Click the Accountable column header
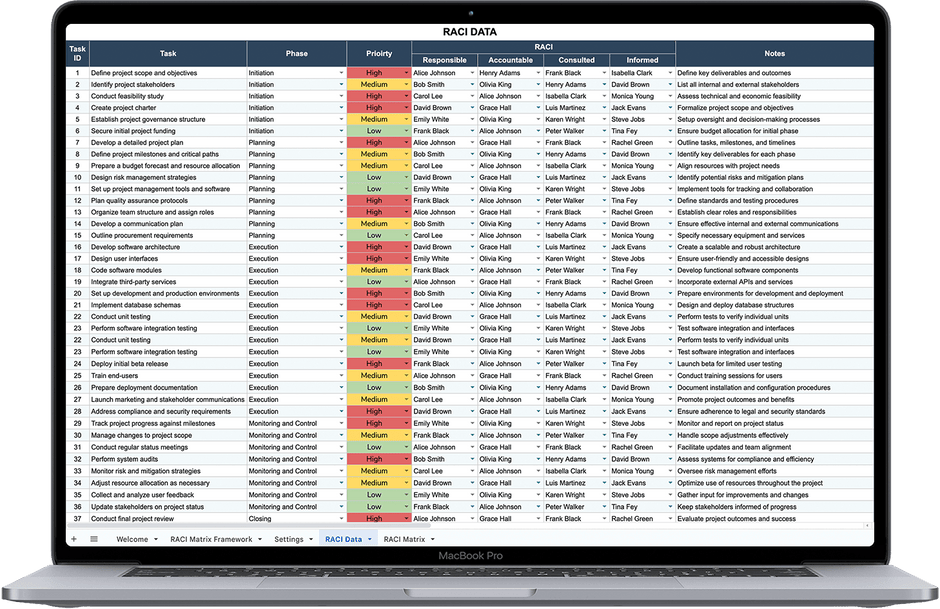Viewport: 940px width, 609px height. coord(510,60)
